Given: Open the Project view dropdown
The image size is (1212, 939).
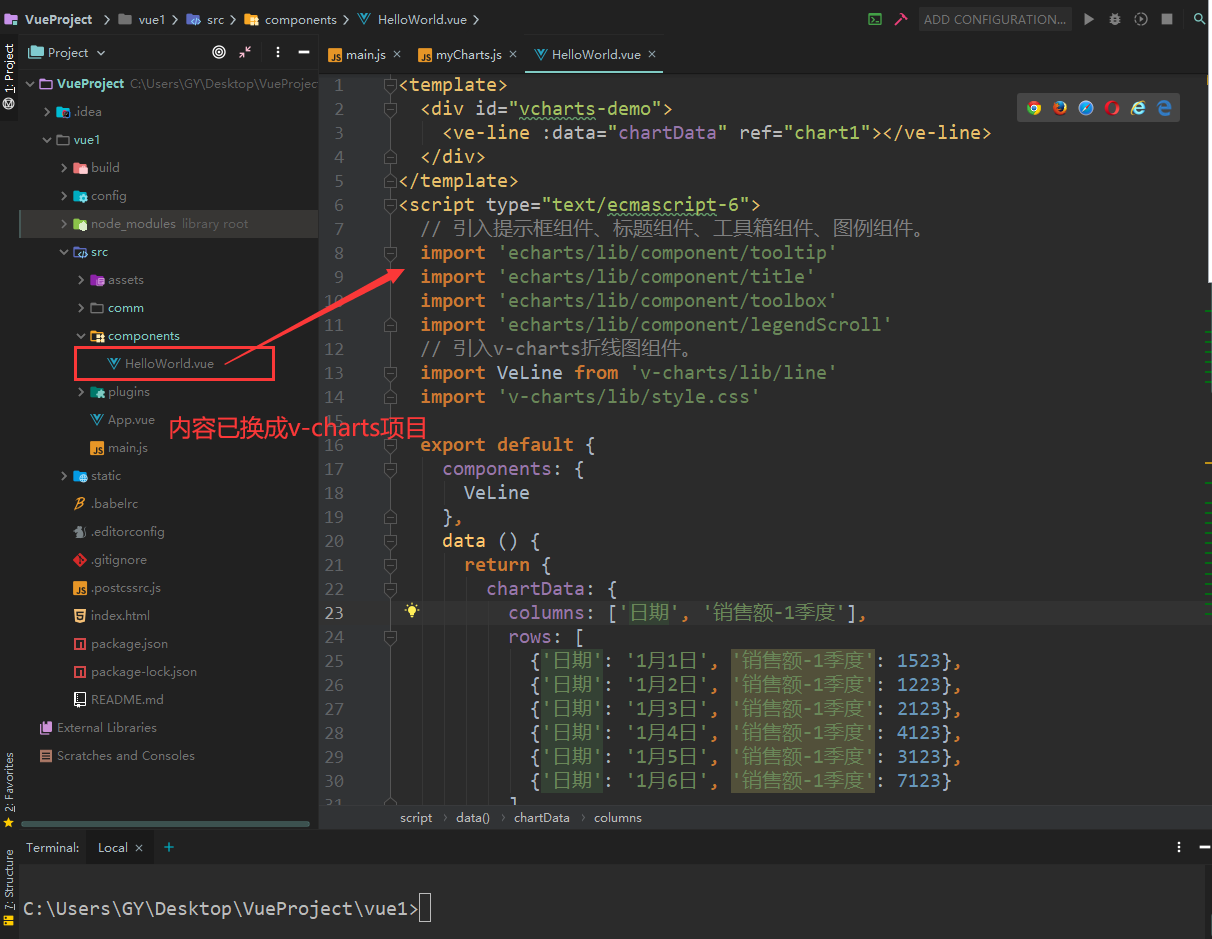Looking at the screenshot, I should tap(67, 52).
